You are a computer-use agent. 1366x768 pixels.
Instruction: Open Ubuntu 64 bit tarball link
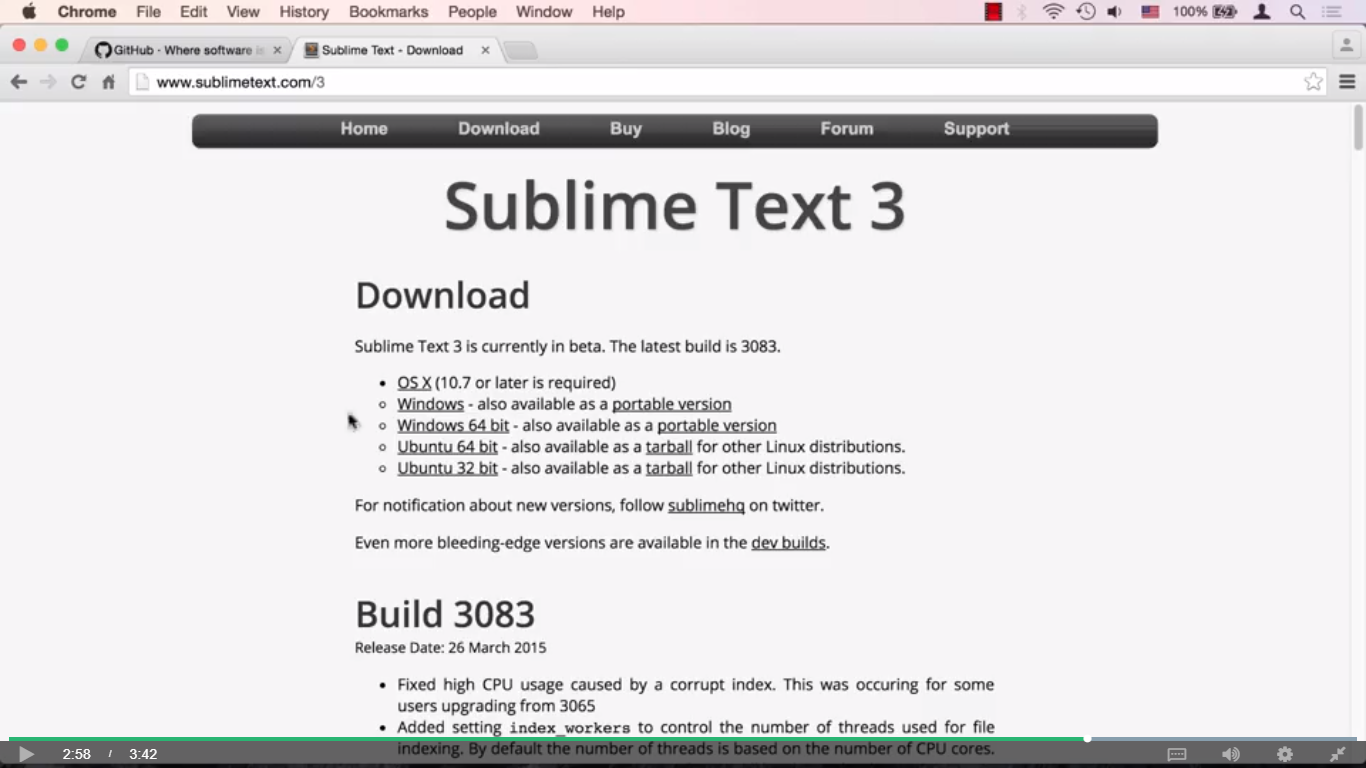click(669, 447)
